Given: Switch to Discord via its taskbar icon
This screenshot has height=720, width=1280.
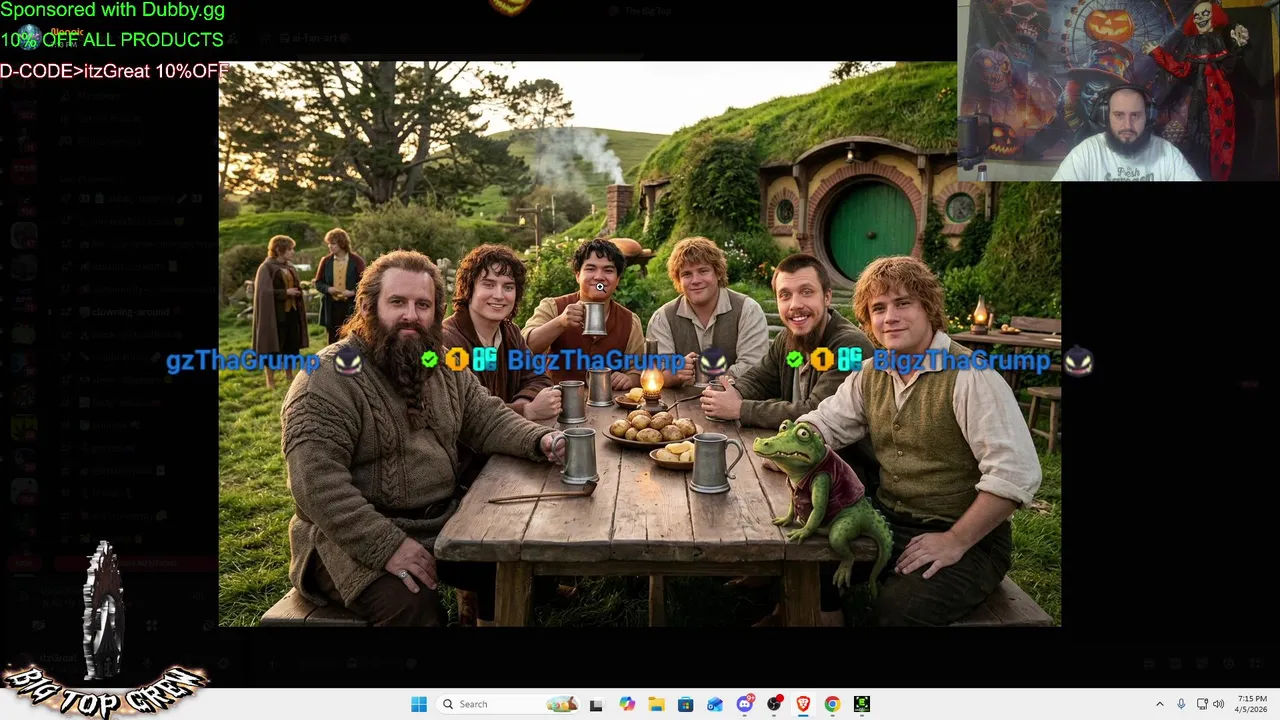Looking at the screenshot, I should coord(745,704).
